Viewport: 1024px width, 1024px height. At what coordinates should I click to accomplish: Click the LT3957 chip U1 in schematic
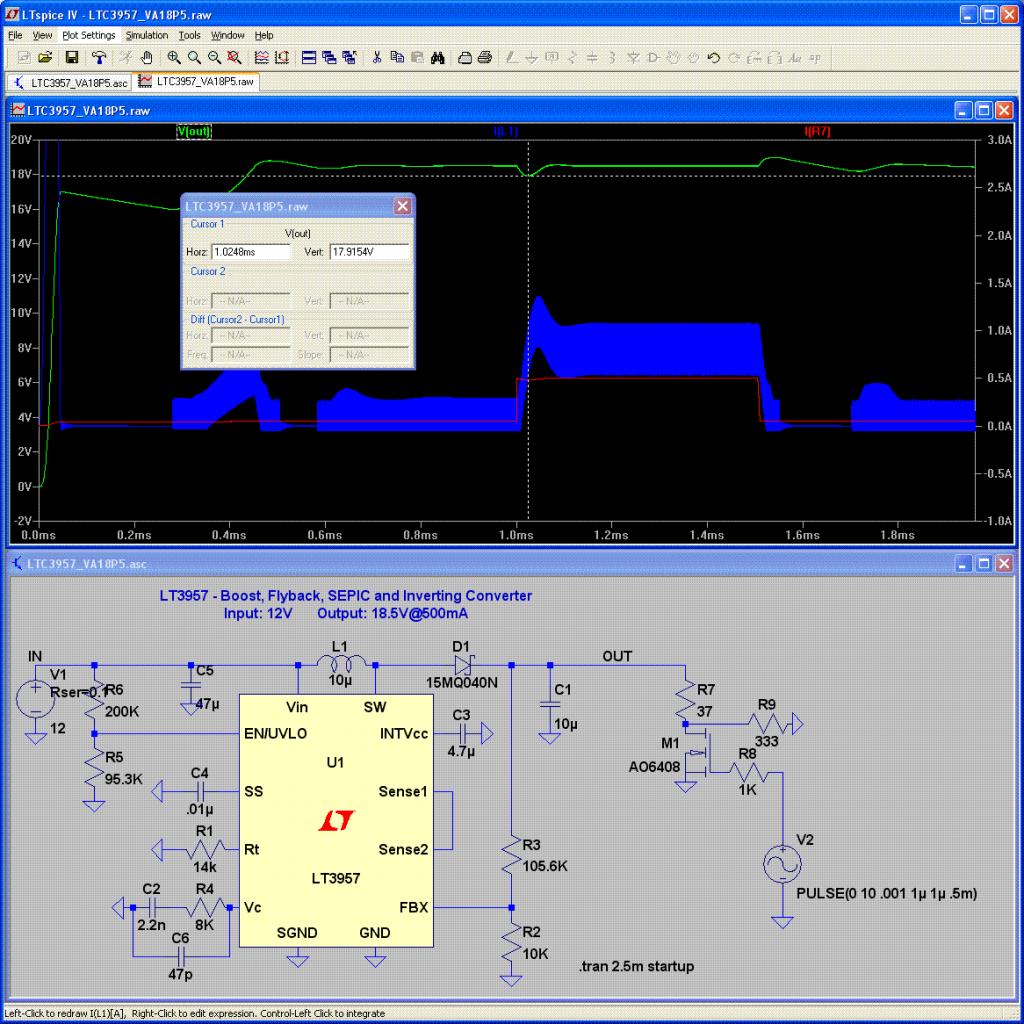(336, 820)
